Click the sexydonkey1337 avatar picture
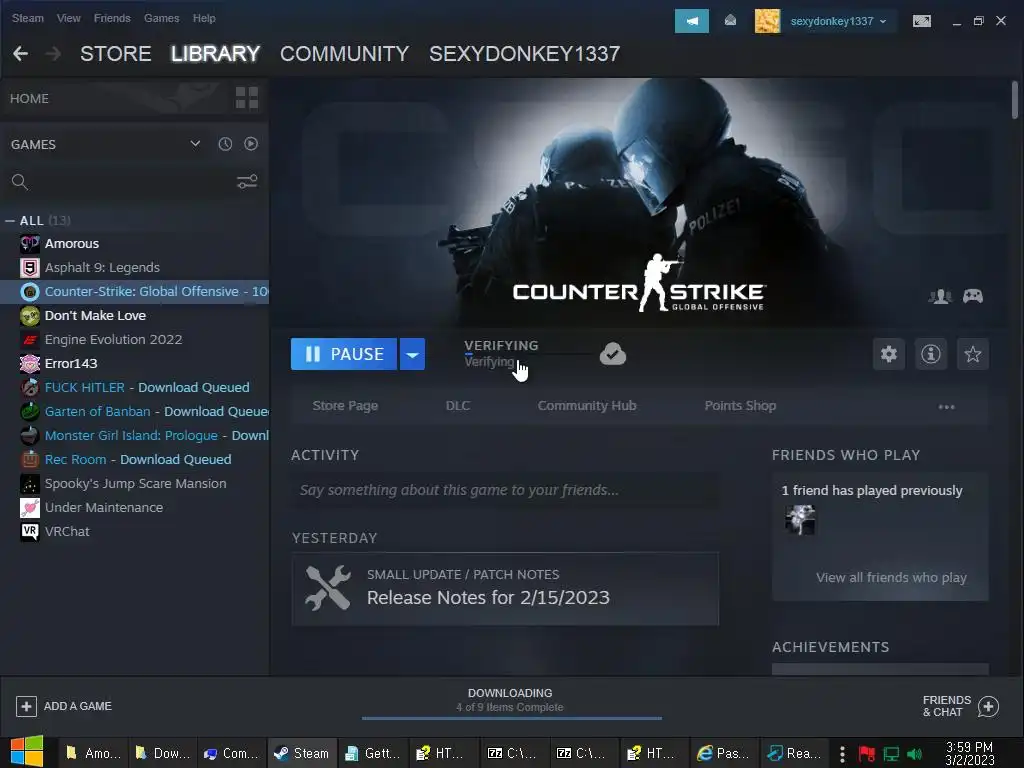This screenshot has width=1024, height=768. 767,21
